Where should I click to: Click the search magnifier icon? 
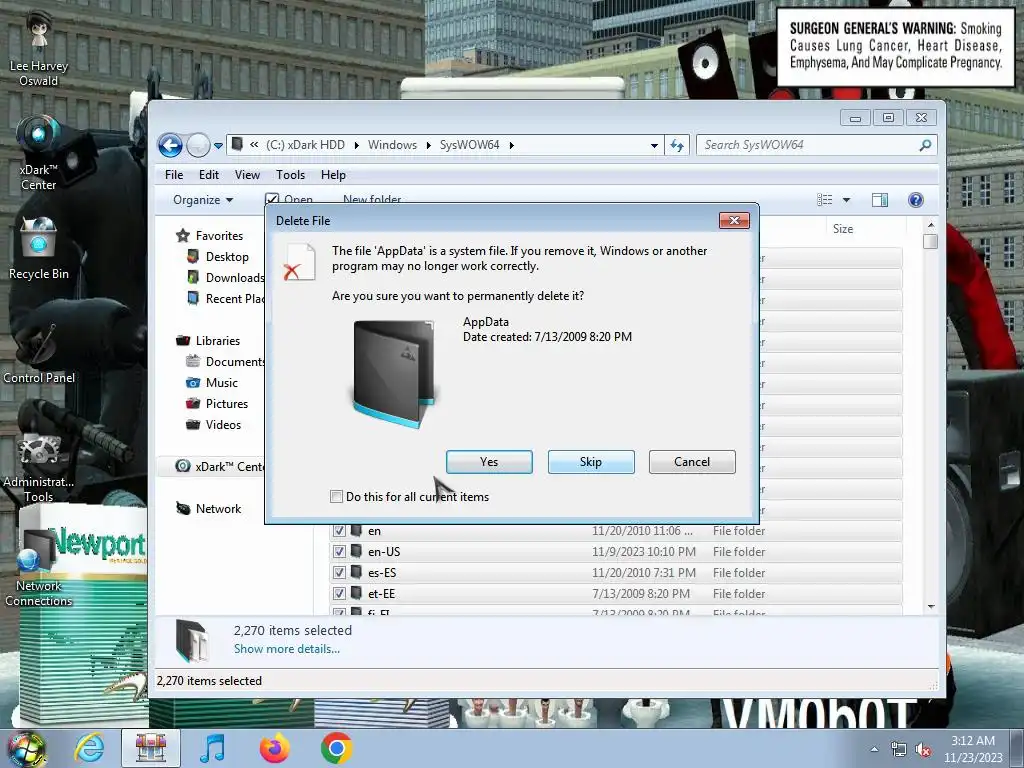coord(925,145)
